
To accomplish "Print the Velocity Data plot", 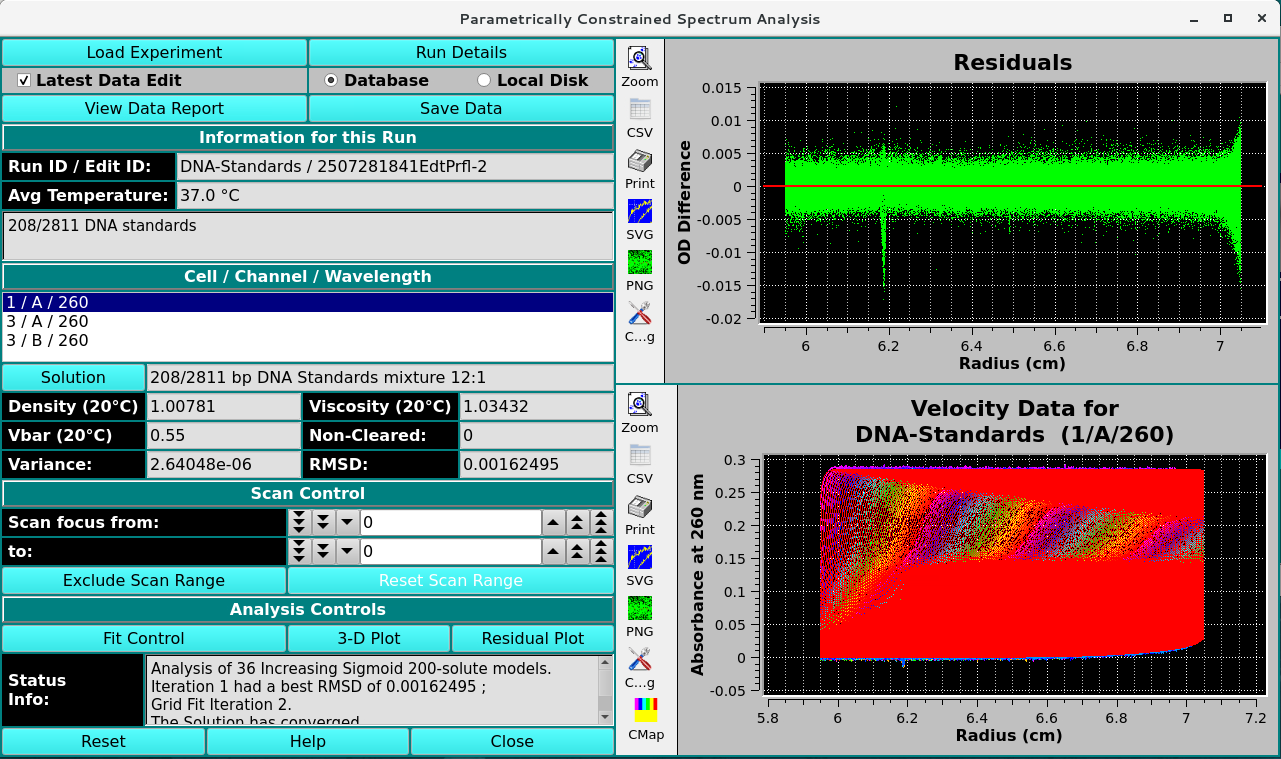I will pyautogui.click(x=640, y=507).
